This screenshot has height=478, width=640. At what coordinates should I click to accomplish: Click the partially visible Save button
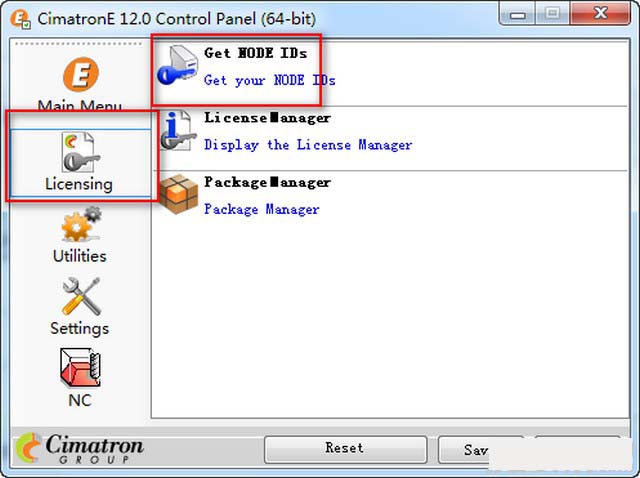click(x=464, y=449)
